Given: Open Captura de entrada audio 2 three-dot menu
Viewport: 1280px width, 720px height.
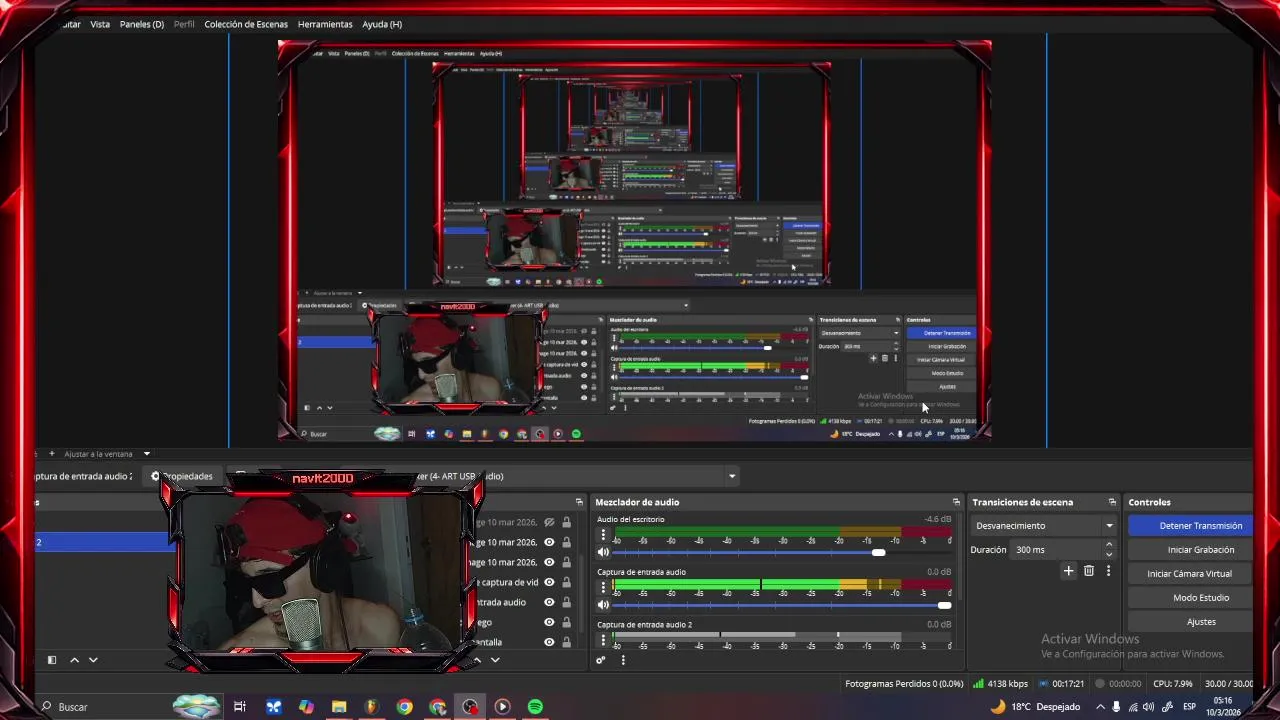Looking at the screenshot, I should coord(603,639).
